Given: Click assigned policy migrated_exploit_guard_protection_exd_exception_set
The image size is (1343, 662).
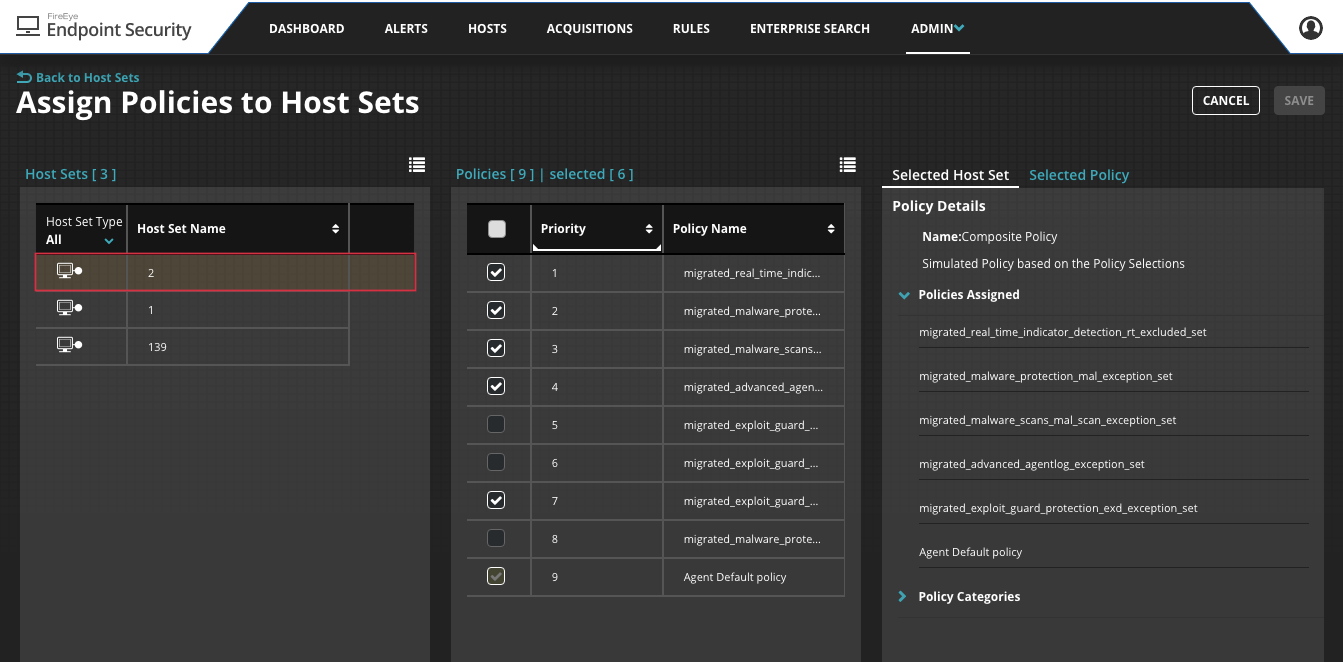Looking at the screenshot, I should (x=1058, y=508).
